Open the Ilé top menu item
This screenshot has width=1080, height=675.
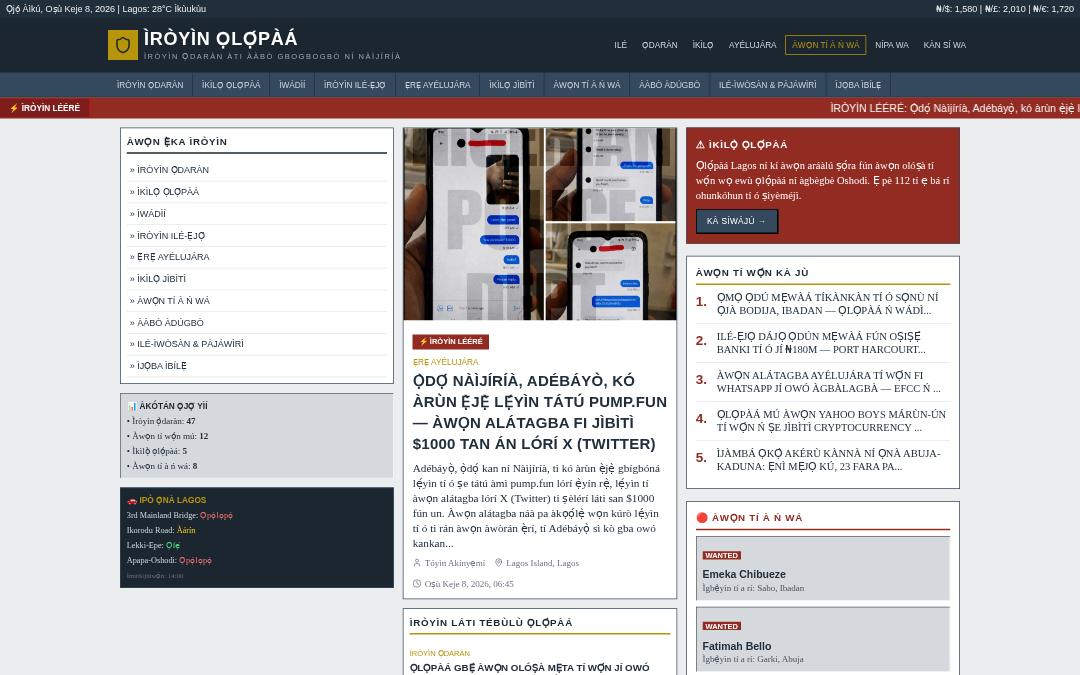tap(621, 45)
